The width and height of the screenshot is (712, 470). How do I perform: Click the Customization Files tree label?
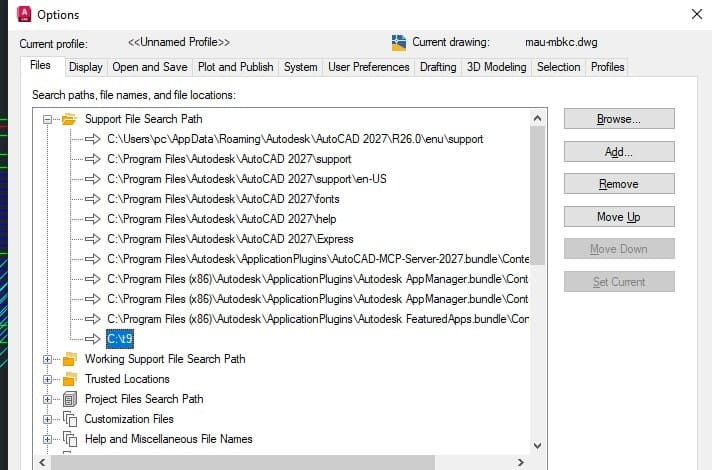pos(129,419)
